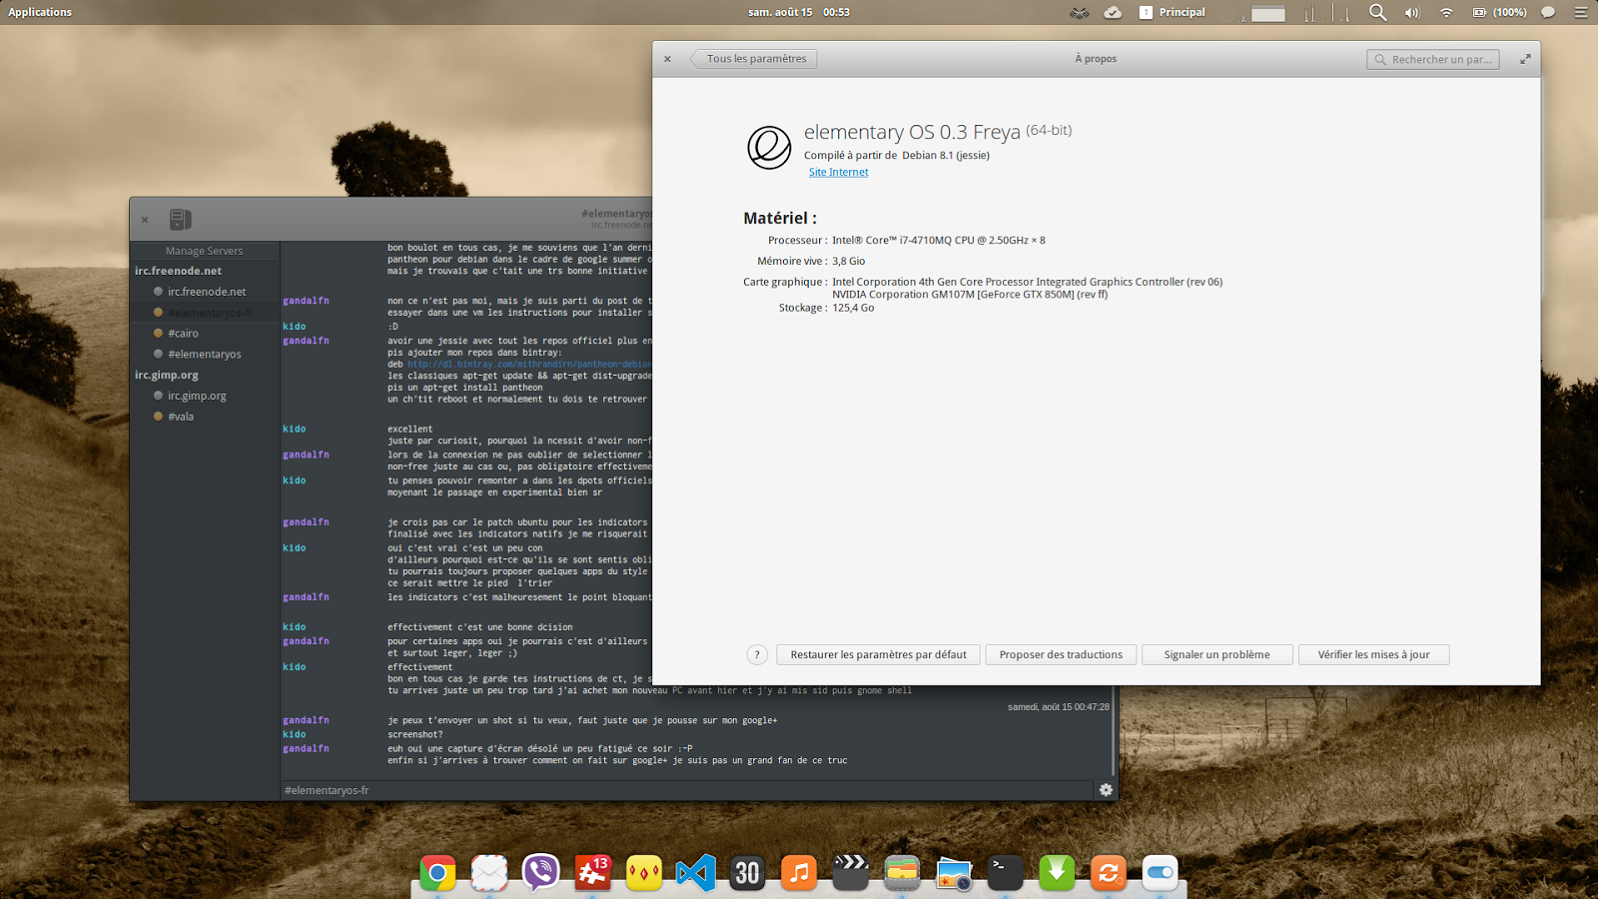The width and height of the screenshot is (1598, 899).
Task: Open the red app with 13 badge
Action: click(593, 873)
